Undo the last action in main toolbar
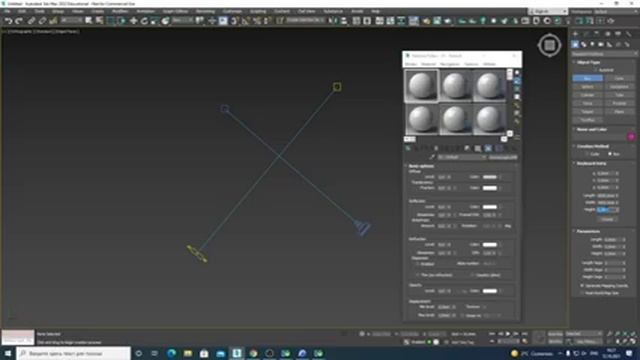Viewport: 640px width, 360px height. pos(8,21)
